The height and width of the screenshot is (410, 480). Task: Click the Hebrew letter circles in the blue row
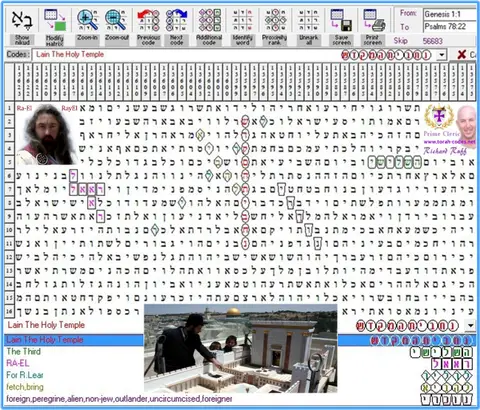point(421,340)
